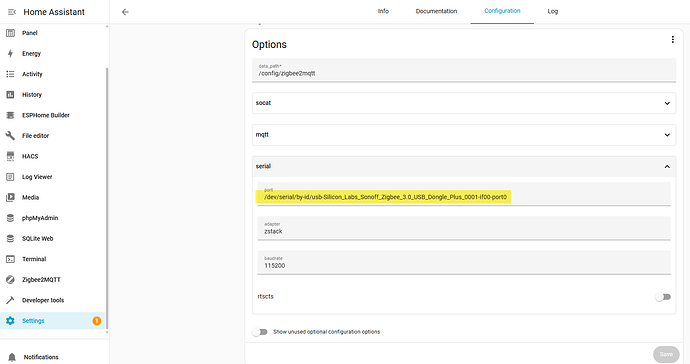Open the Zigbee2MQTT label

(41, 279)
